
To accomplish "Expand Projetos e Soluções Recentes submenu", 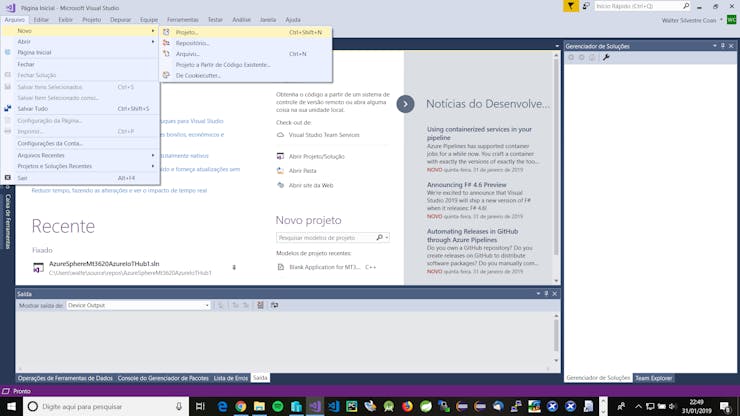I will 152,166.
